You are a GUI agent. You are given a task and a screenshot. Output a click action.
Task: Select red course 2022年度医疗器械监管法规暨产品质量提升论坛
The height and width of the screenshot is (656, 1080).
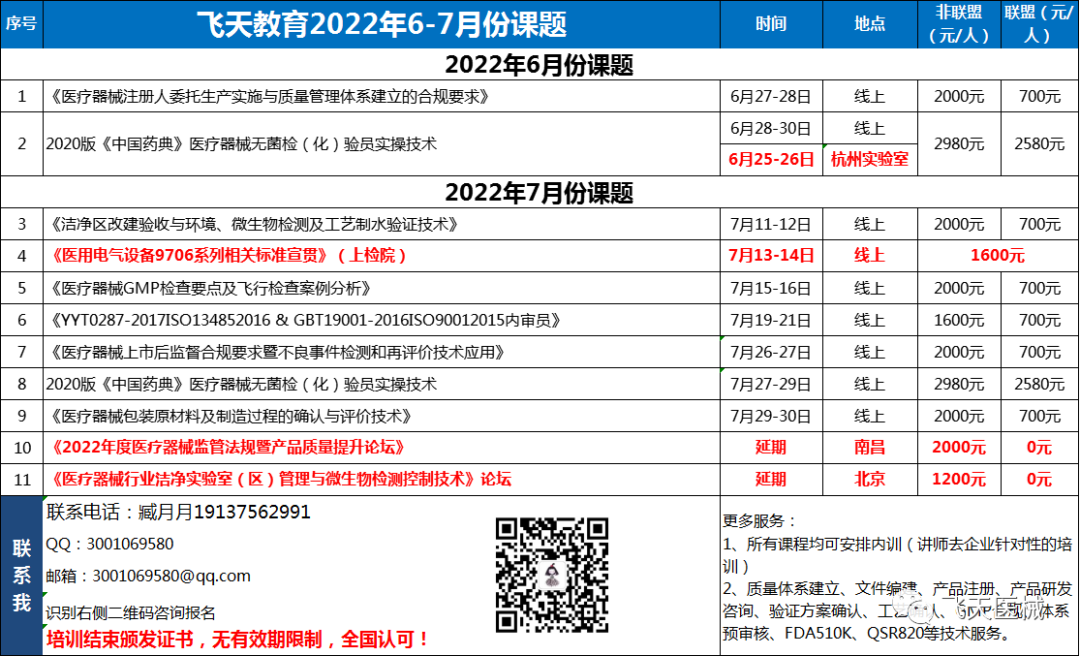coord(382,447)
